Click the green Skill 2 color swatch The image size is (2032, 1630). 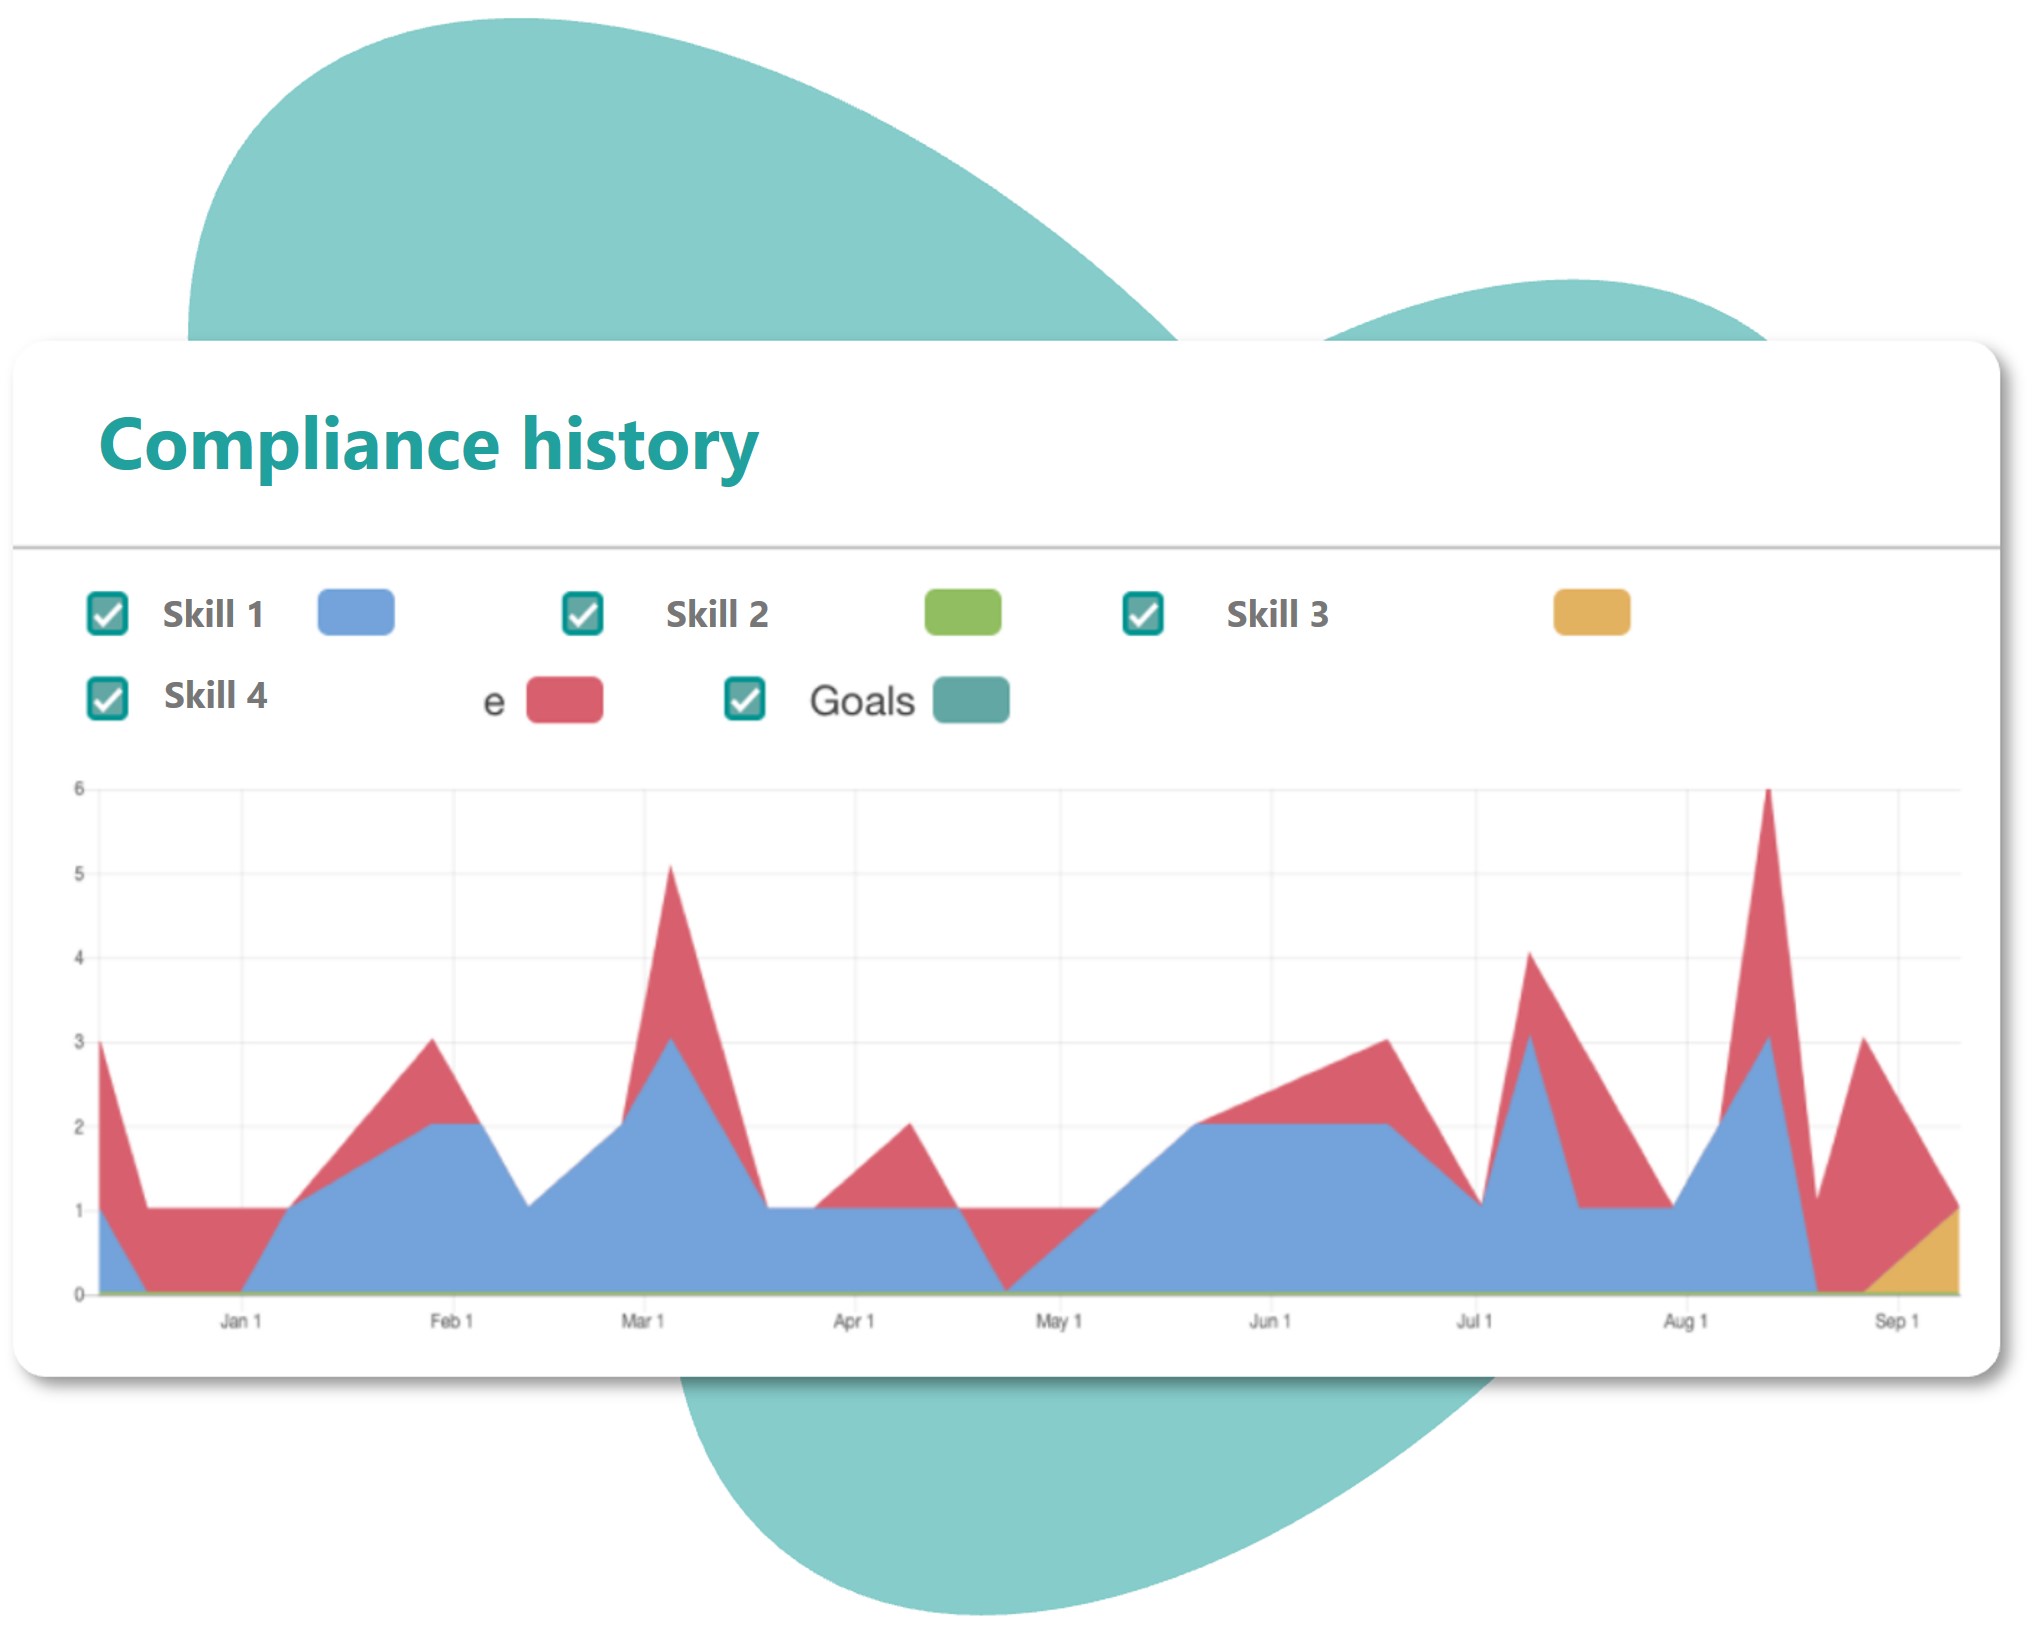click(963, 612)
